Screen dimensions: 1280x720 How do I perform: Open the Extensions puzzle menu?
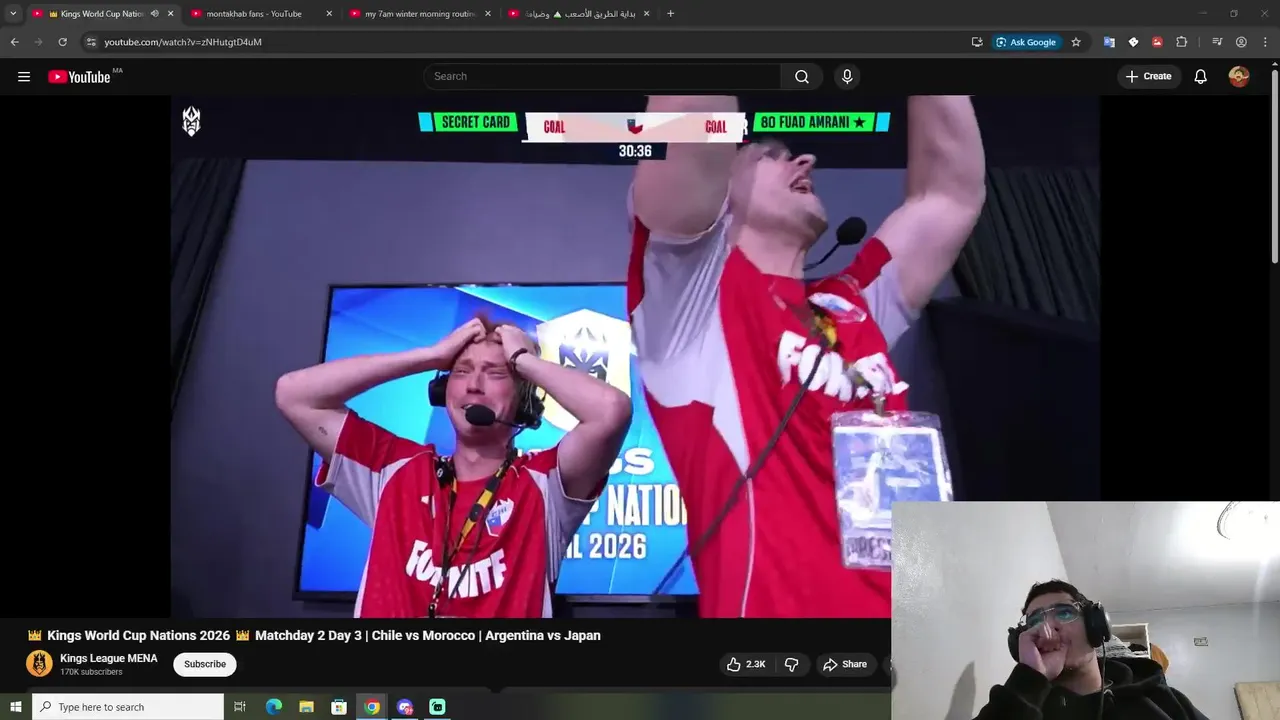[1181, 42]
